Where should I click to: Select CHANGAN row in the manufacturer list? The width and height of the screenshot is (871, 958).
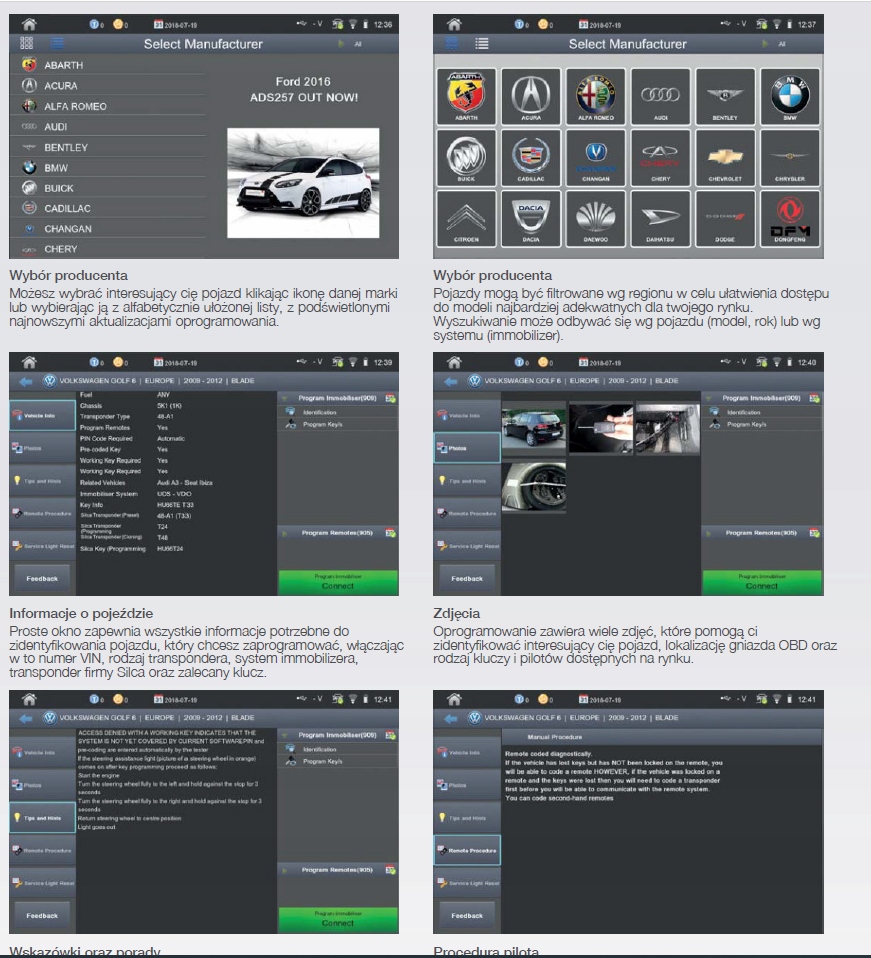pos(108,229)
